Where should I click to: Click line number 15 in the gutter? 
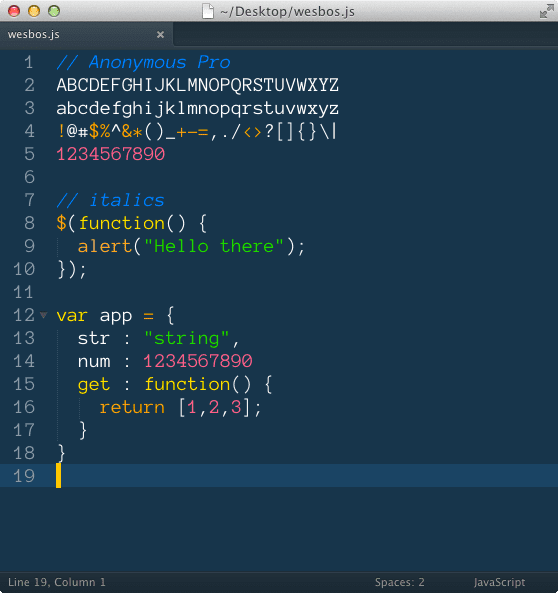(24, 384)
